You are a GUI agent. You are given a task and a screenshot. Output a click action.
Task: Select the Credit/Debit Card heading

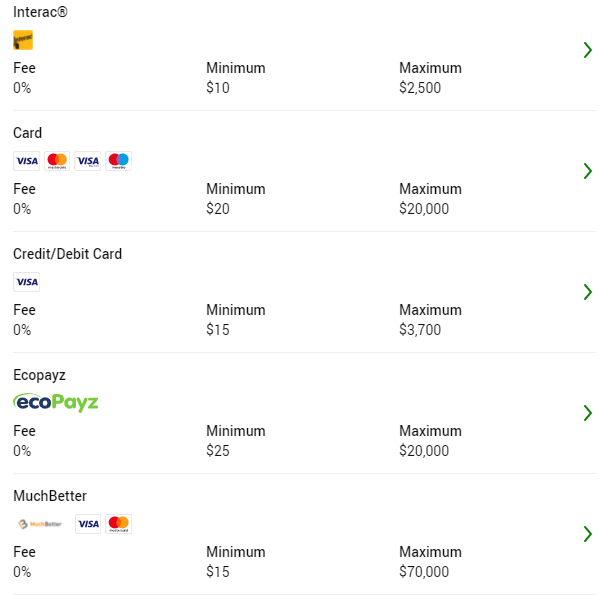click(x=67, y=254)
